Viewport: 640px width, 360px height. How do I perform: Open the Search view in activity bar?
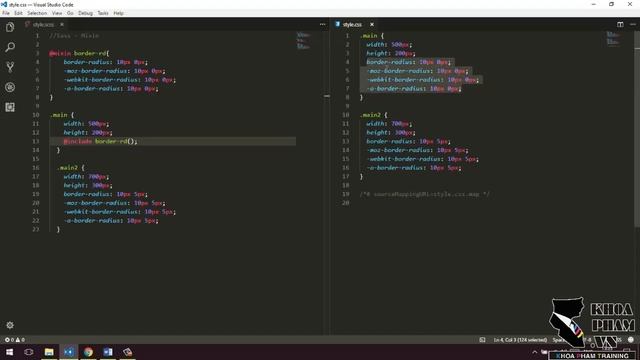coord(10,47)
